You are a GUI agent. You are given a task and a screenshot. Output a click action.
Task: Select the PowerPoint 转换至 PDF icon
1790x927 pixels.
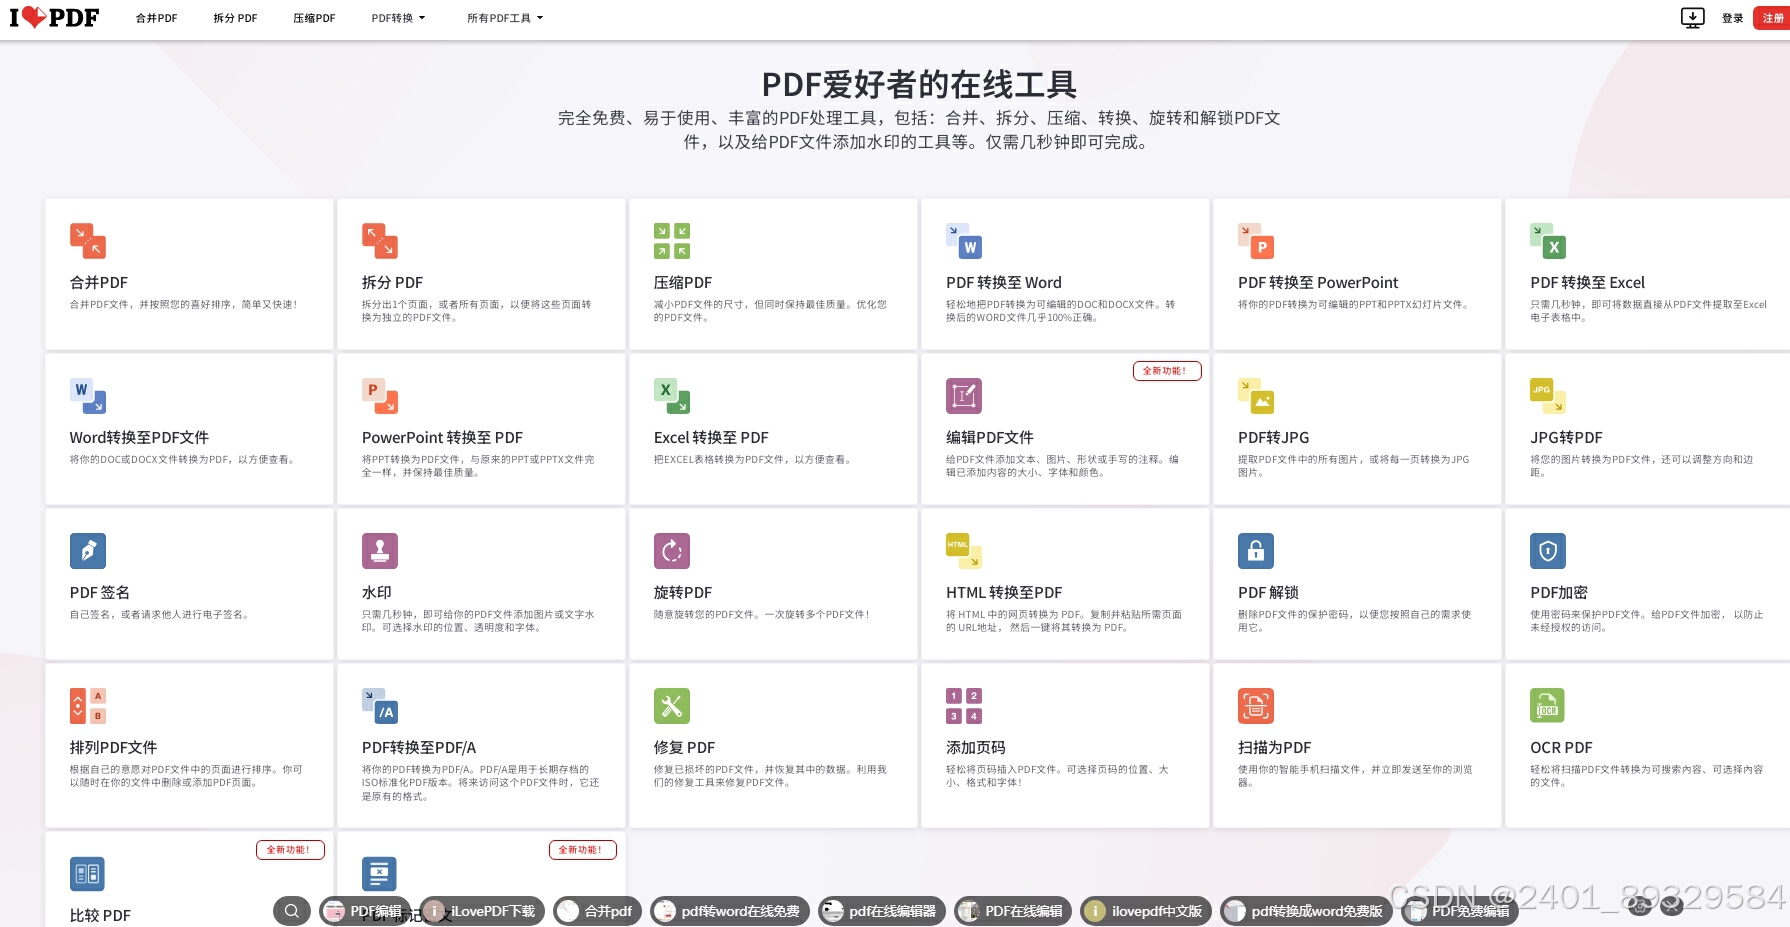point(380,396)
